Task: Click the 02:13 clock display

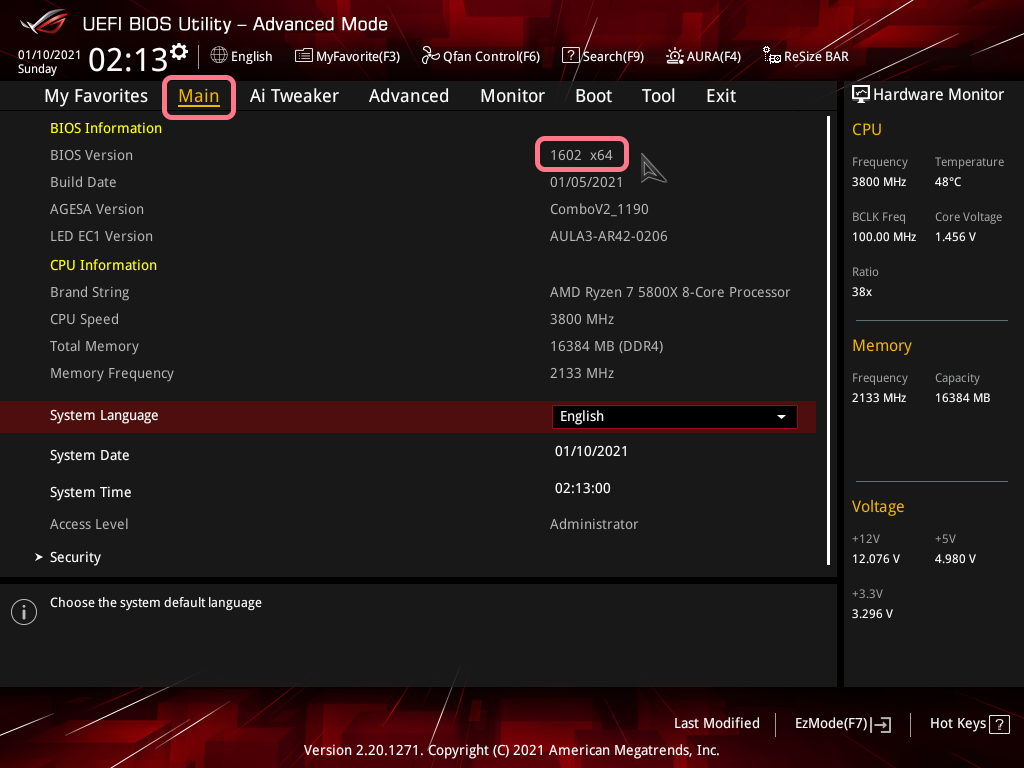Action: click(128, 60)
